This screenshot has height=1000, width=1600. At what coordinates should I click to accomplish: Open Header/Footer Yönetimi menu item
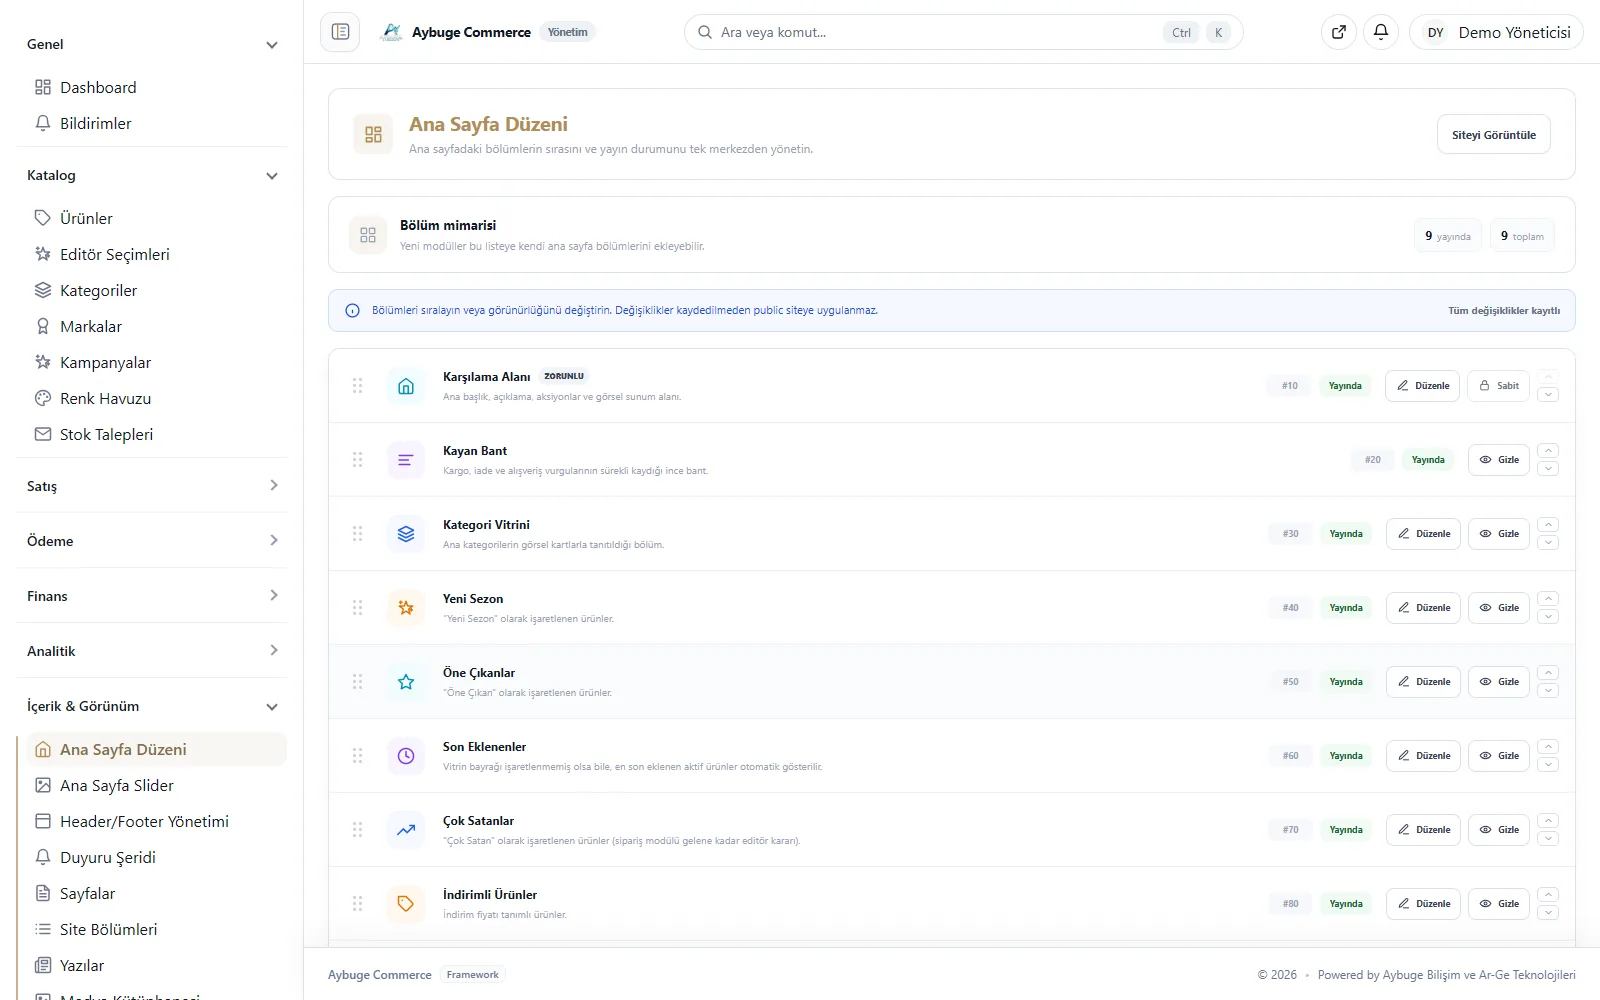(x=156, y=821)
